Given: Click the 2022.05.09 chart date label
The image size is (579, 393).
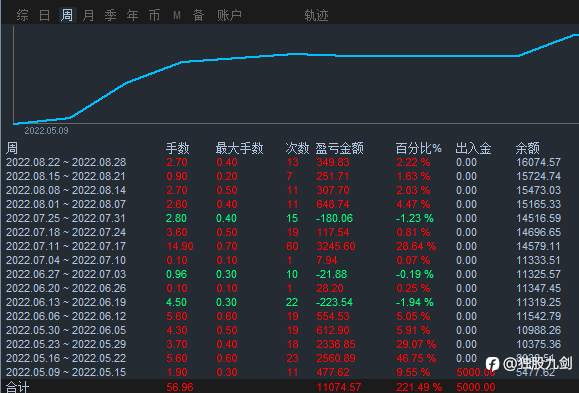Looking at the screenshot, I should tap(46, 130).
